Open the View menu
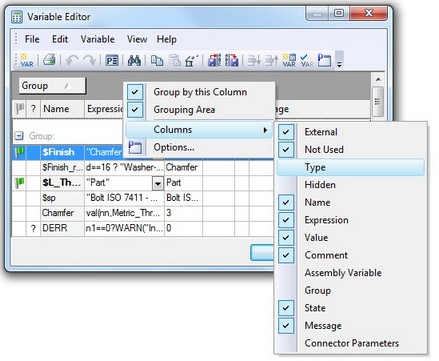Image resolution: width=439 pixels, height=361 pixels. [x=137, y=39]
